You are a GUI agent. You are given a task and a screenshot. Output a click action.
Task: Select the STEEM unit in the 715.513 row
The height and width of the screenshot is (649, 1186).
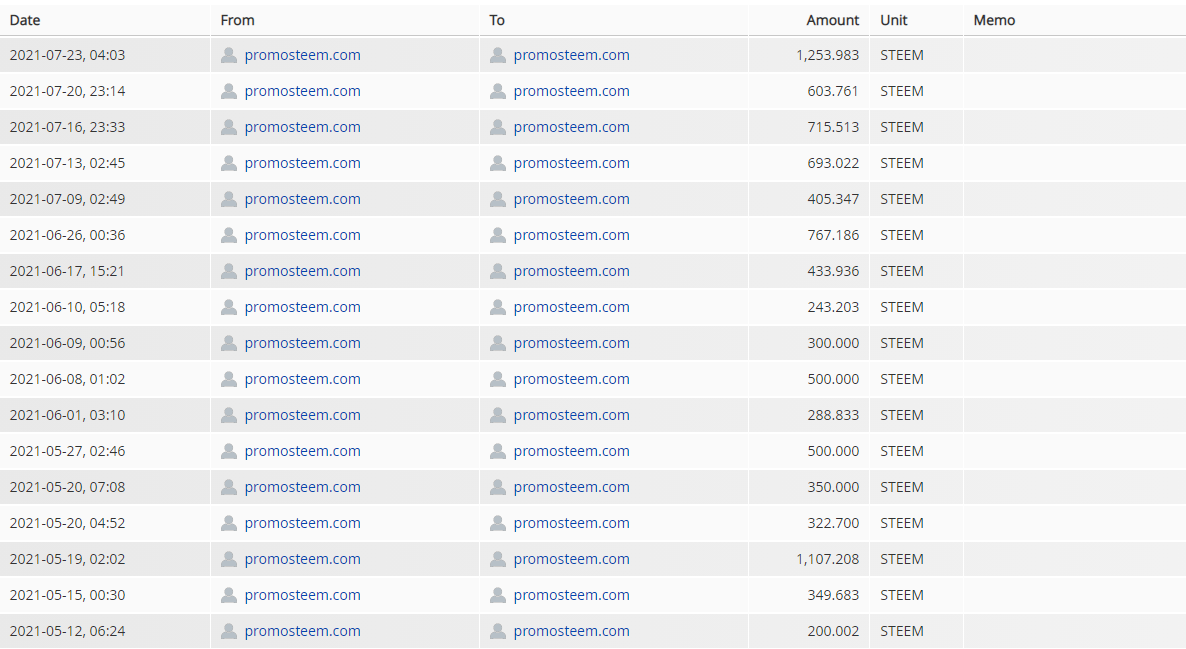pos(902,127)
